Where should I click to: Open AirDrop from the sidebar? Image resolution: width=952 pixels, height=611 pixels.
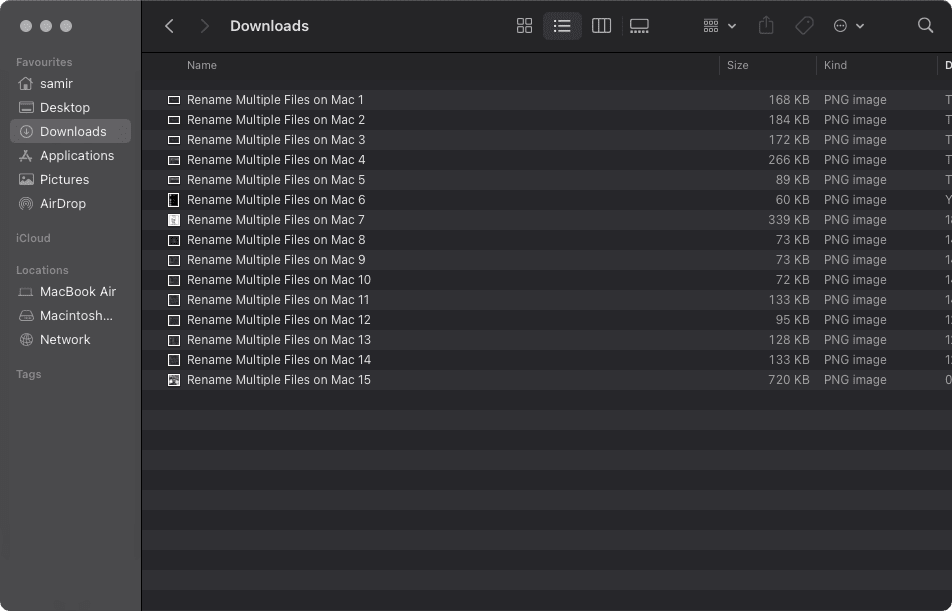click(x=62, y=203)
